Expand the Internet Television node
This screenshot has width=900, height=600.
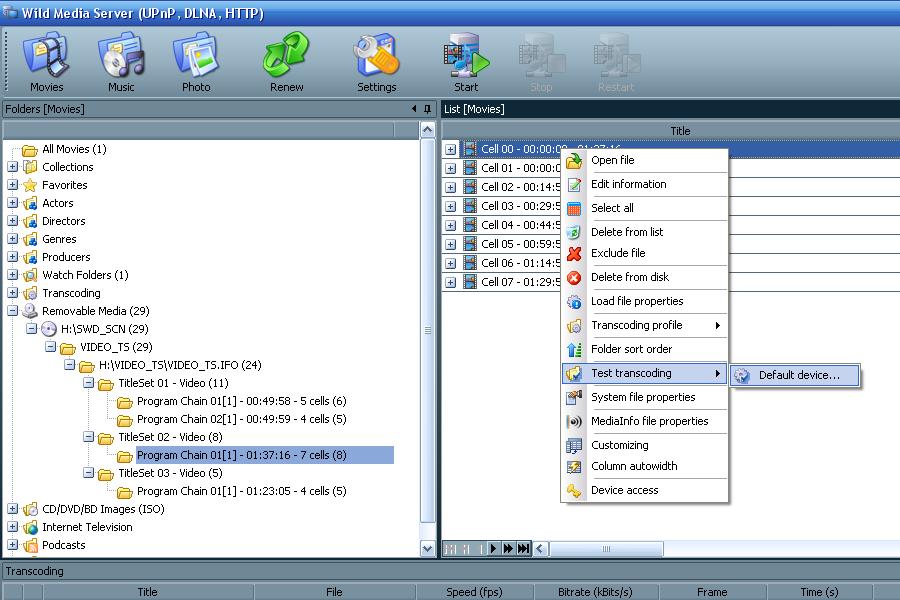pyautogui.click(x=13, y=527)
